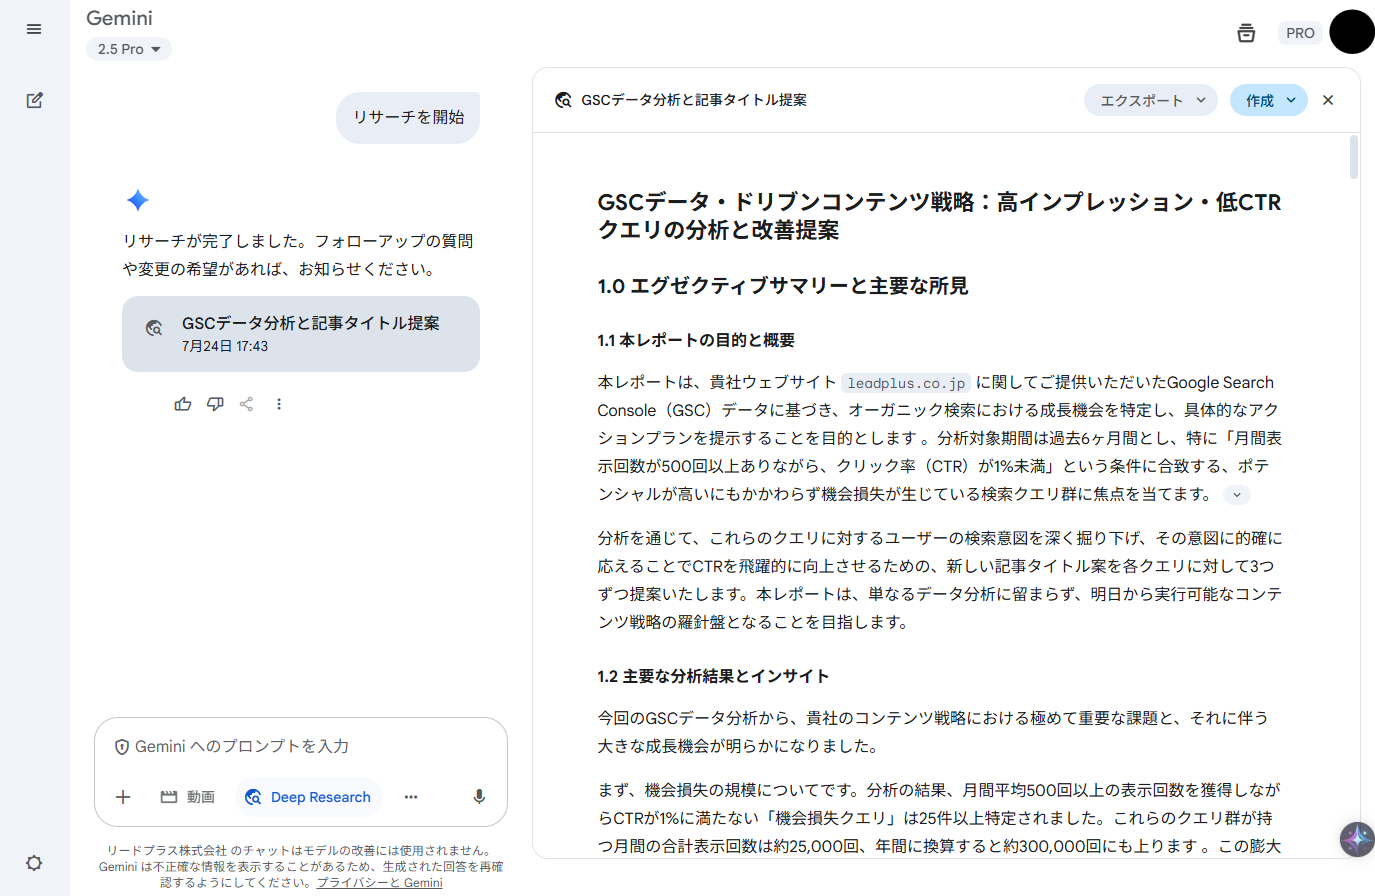Share the response
1375x896 pixels.
(x=246, y=404)
